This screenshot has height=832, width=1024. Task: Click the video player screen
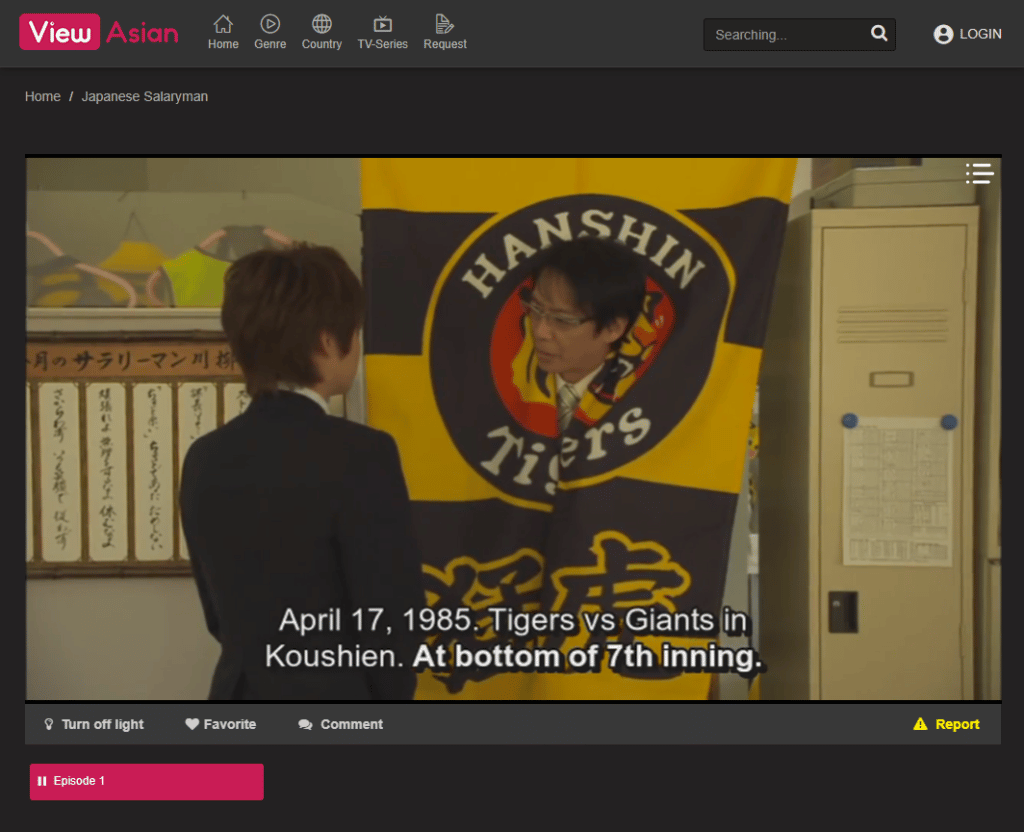512,427
